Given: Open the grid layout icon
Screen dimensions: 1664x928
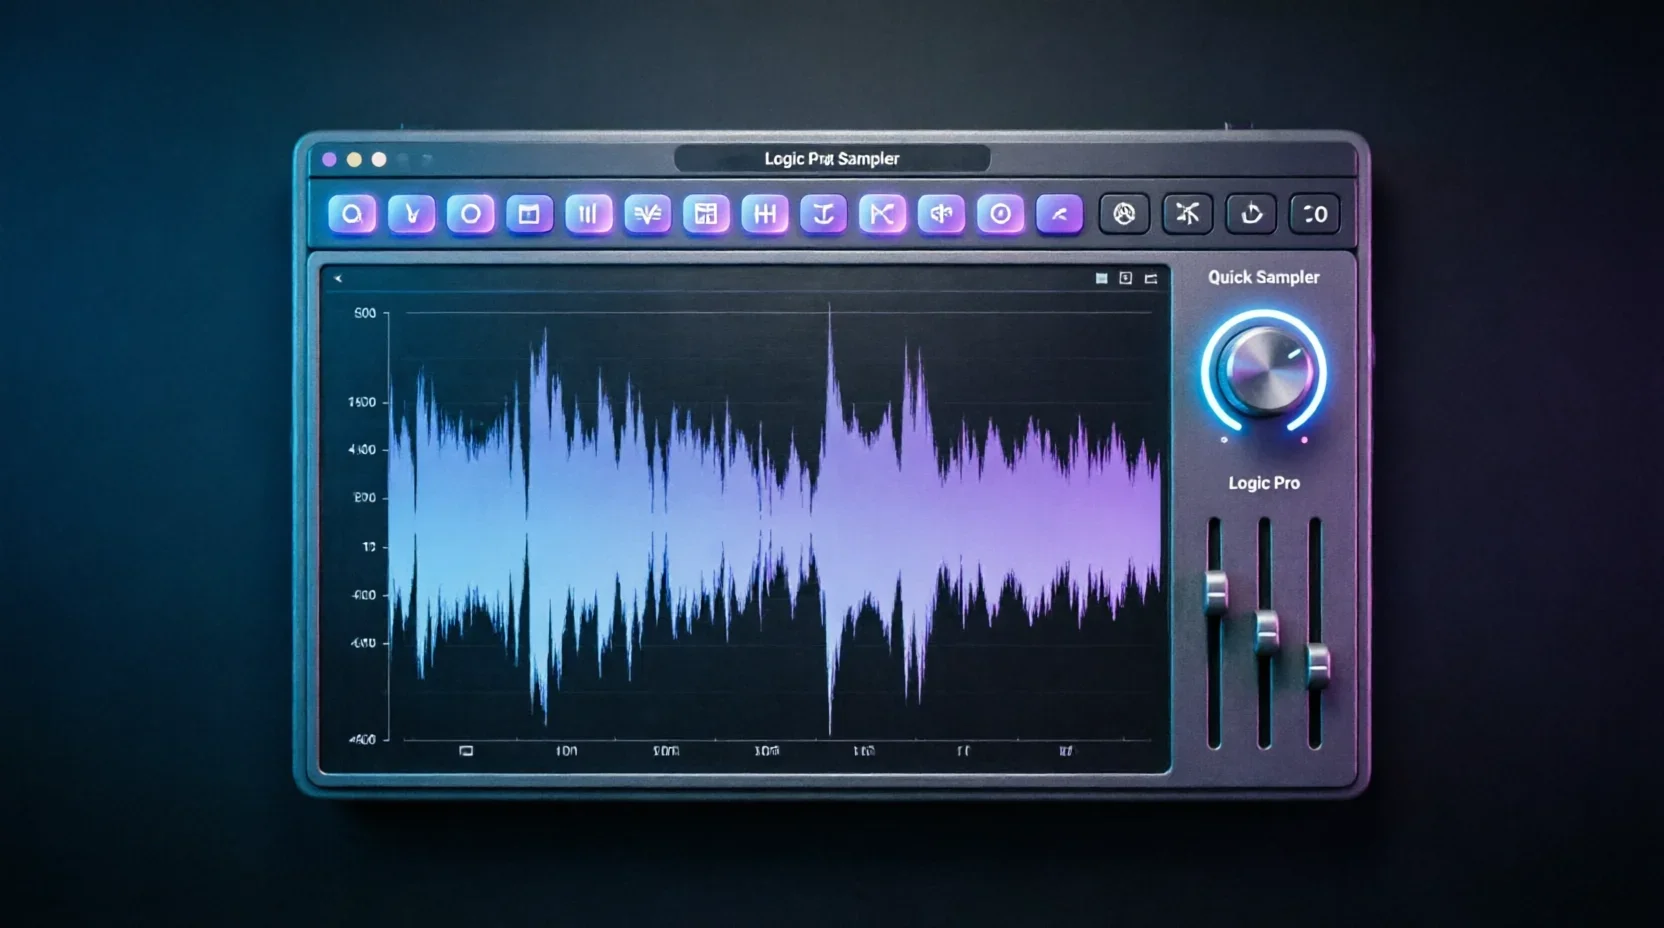Looking at the screenshot, I should (706, 214).
